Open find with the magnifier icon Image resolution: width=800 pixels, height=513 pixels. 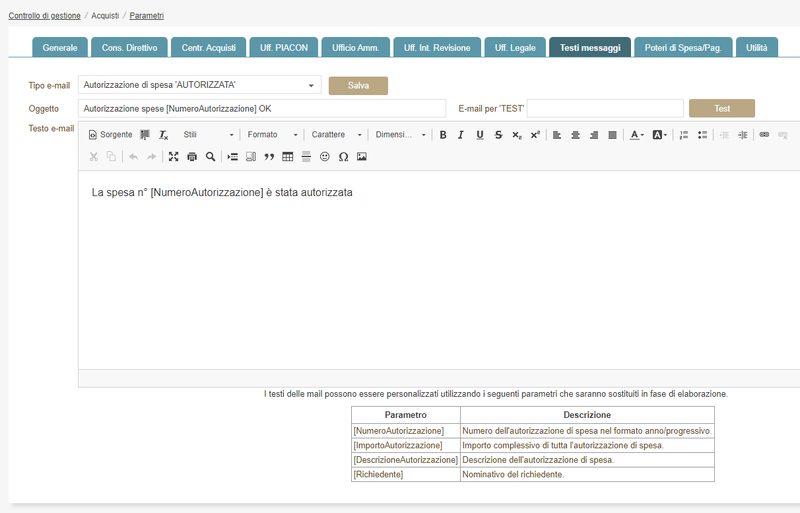click(x=210, y=157)
